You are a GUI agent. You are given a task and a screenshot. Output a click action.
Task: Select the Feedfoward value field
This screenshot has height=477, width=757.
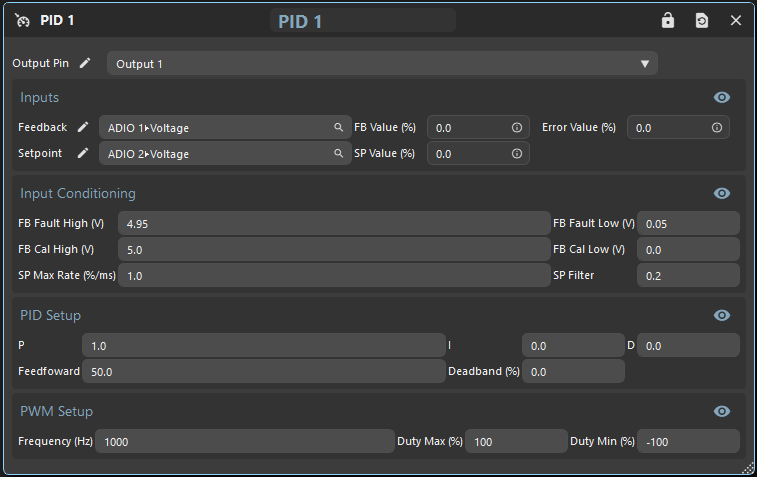263,371
